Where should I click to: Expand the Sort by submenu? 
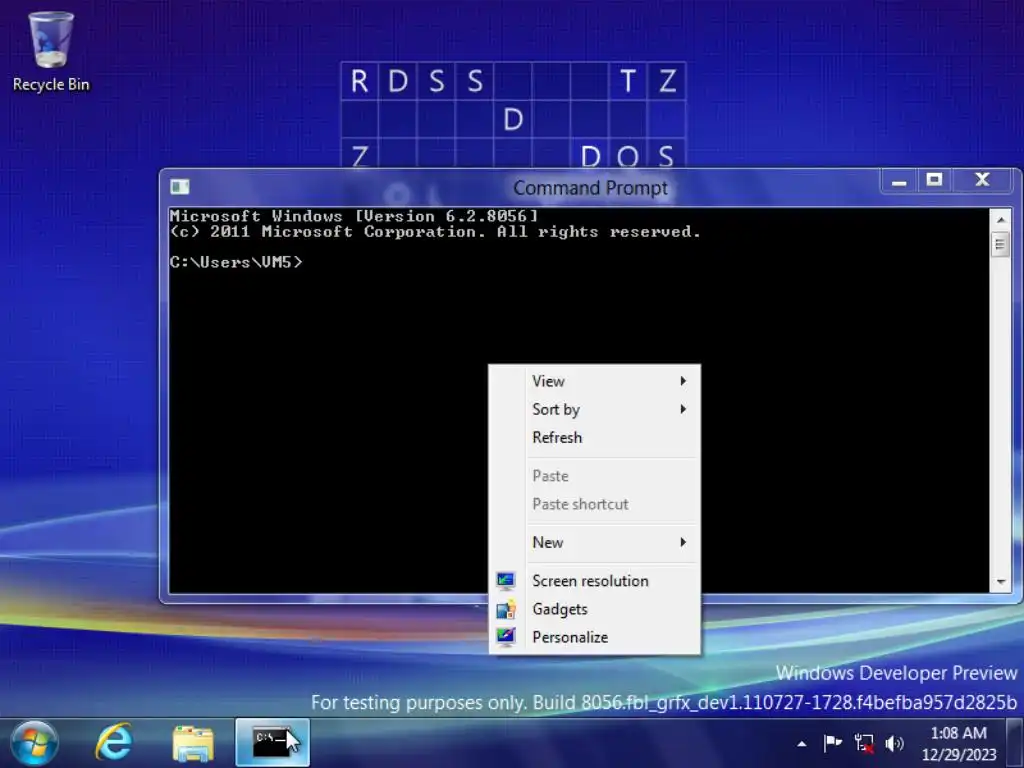[594, 409]
